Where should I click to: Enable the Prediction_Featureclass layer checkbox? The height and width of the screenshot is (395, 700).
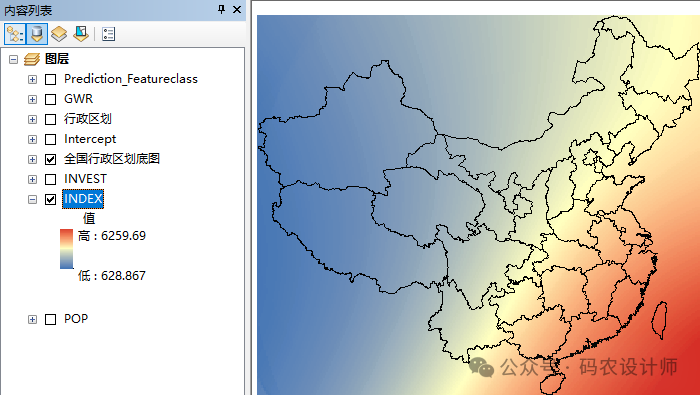click(50, 79)
